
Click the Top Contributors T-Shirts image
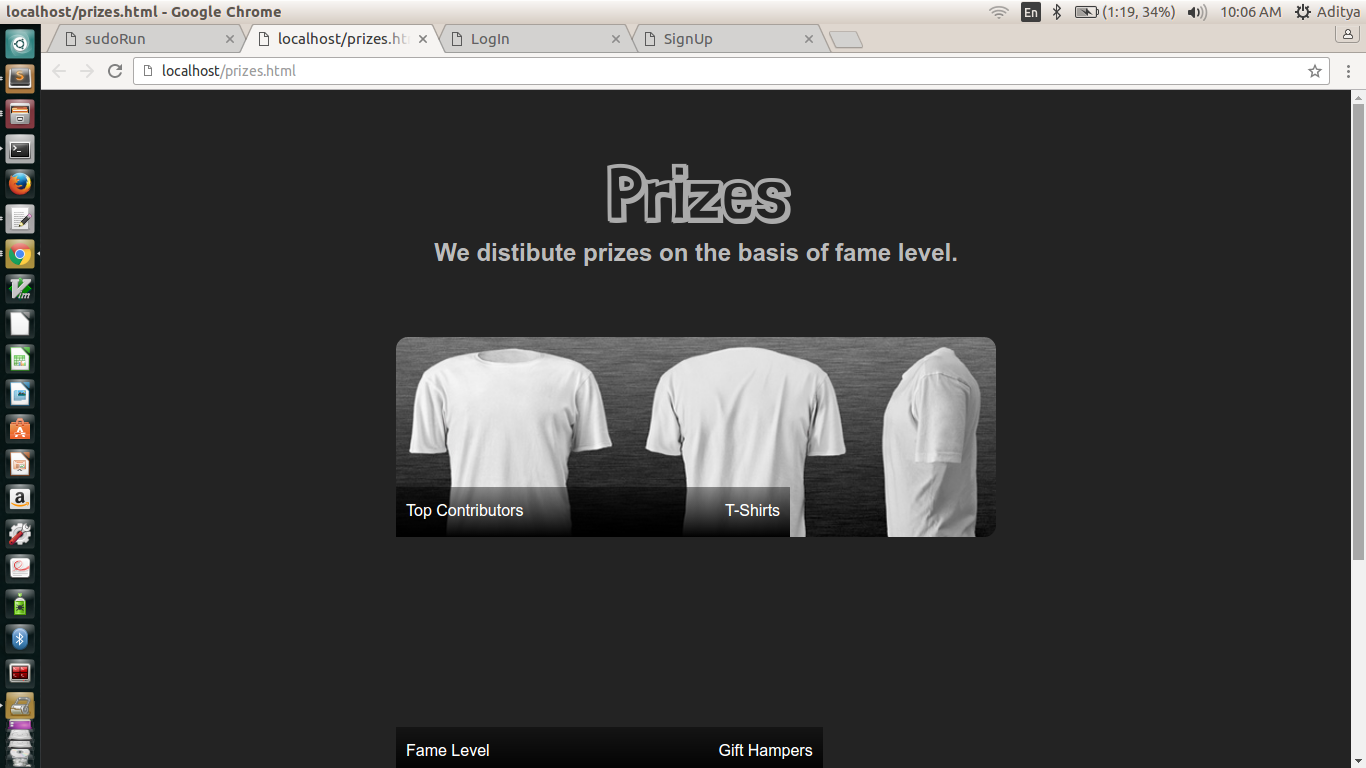point(696,437)
